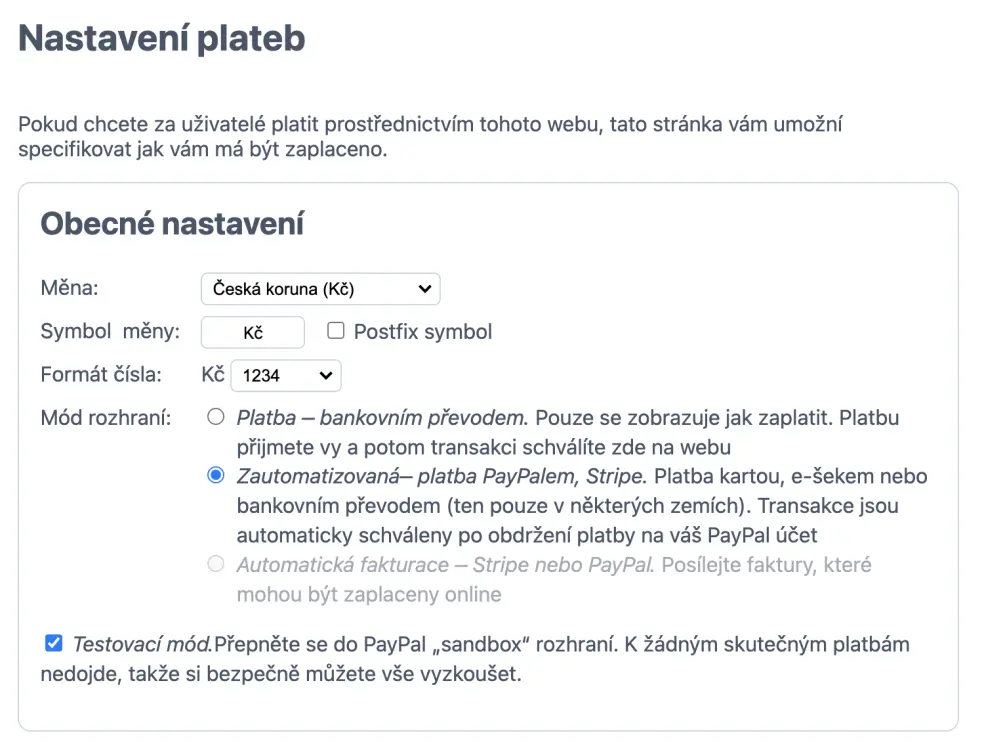Enable the Postfix symbol checkbox
Viewport: 984px width, 750px height.
pos(335,331)
